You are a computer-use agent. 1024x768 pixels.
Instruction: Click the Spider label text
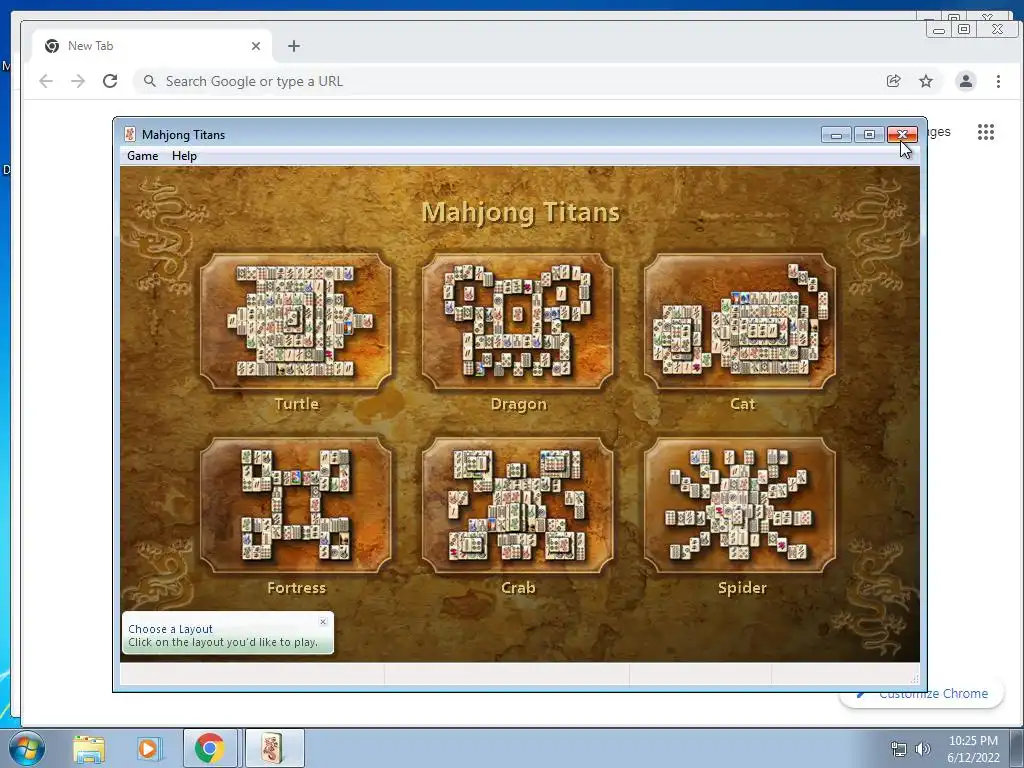[x=743, y=588]
